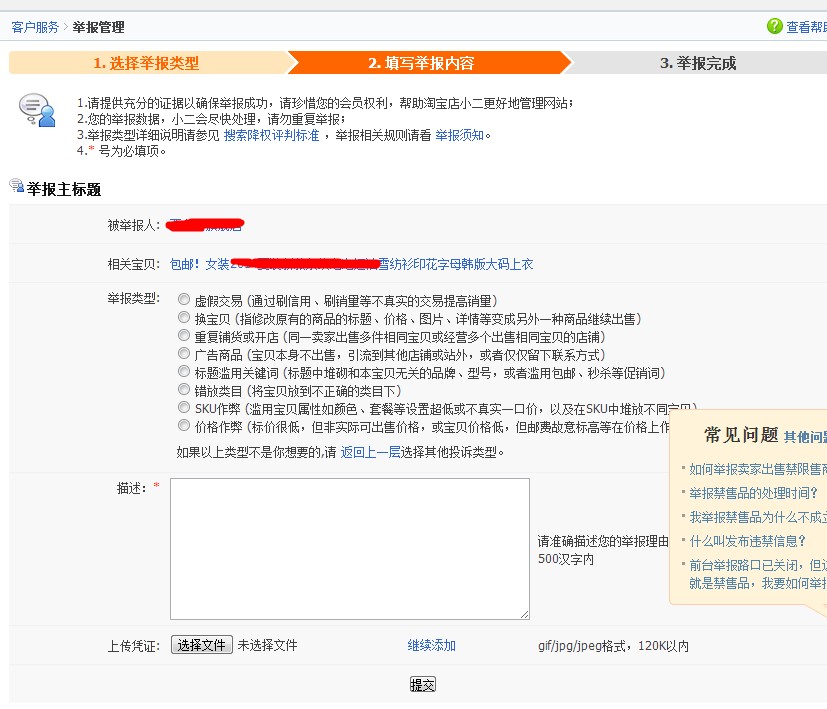Go to step 1 选择举报类型 tab

[146, 63]
